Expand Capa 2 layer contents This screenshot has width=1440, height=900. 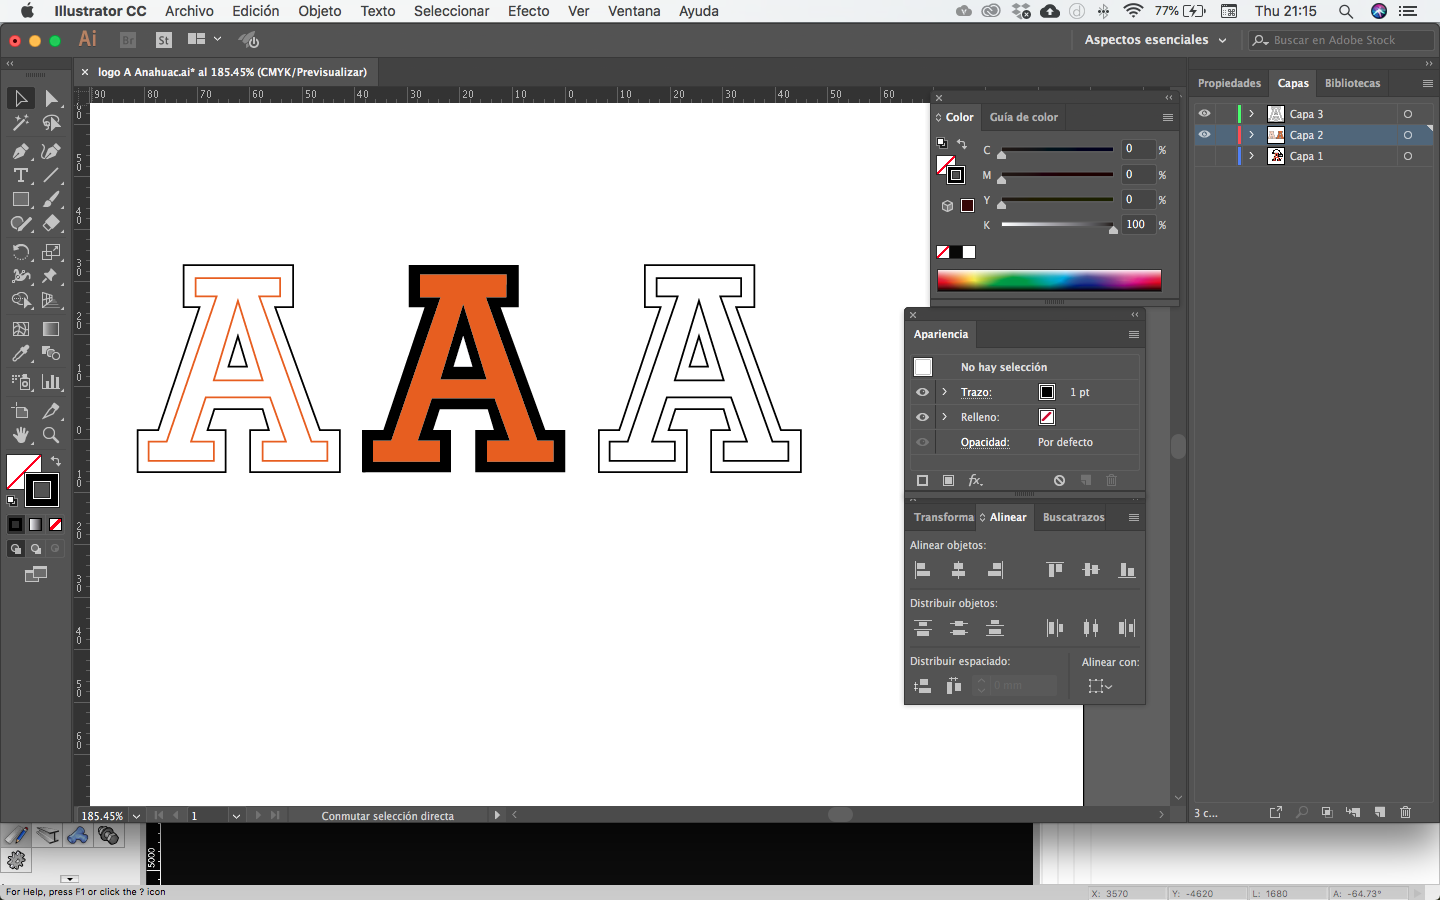pos(1251,135)
